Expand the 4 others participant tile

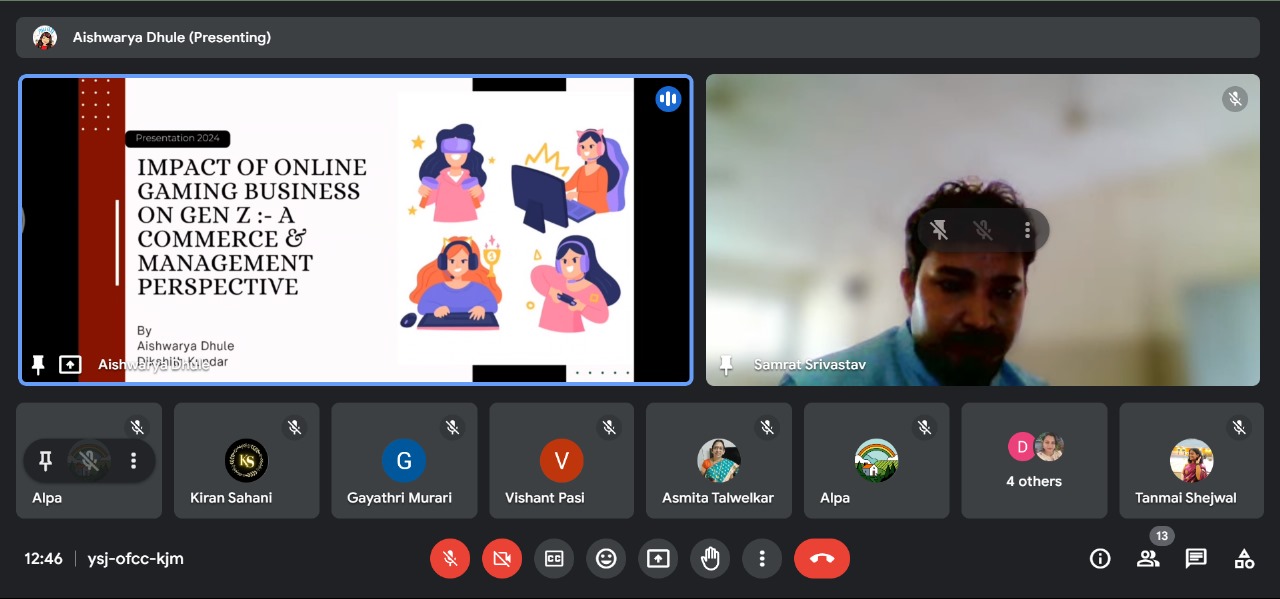pyautogui.click(x=1034, y=461)
